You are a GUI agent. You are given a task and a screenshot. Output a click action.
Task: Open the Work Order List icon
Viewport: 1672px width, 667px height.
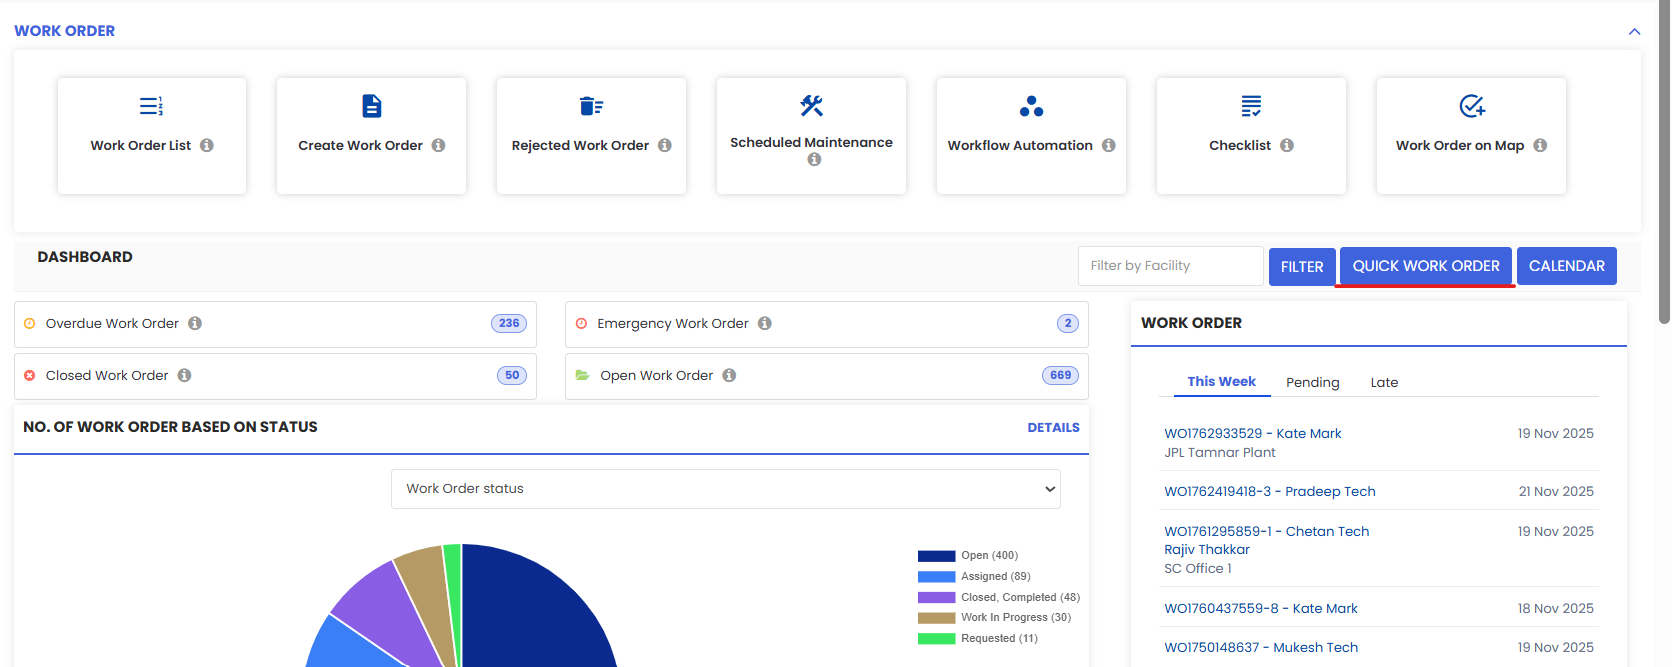click(151, 106)
